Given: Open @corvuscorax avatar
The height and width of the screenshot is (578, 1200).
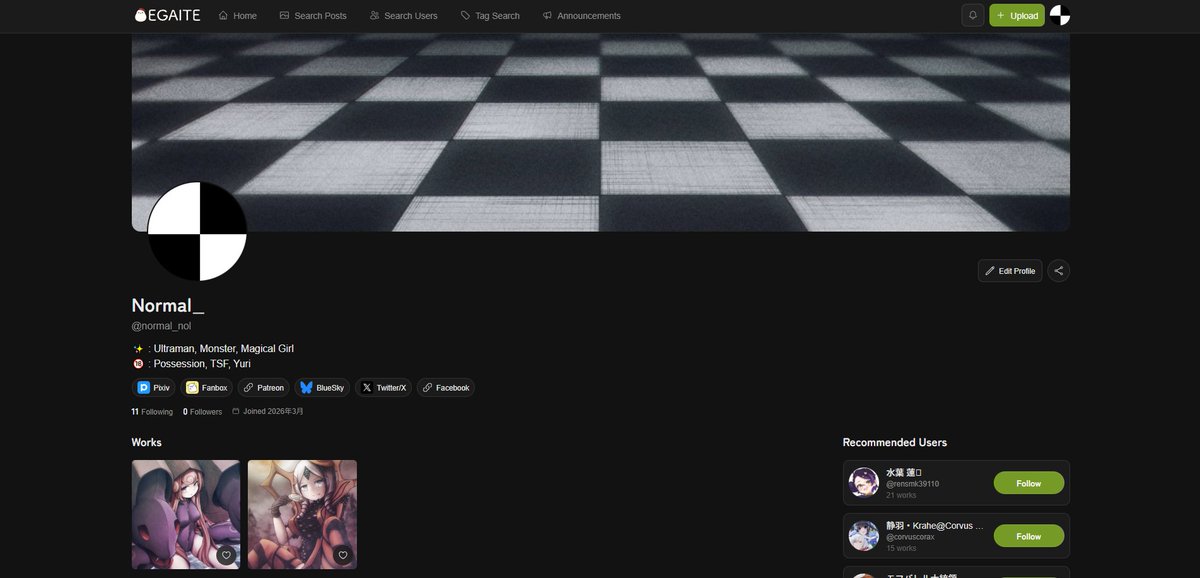Looking at the screenshot, I should click(864, 536).
